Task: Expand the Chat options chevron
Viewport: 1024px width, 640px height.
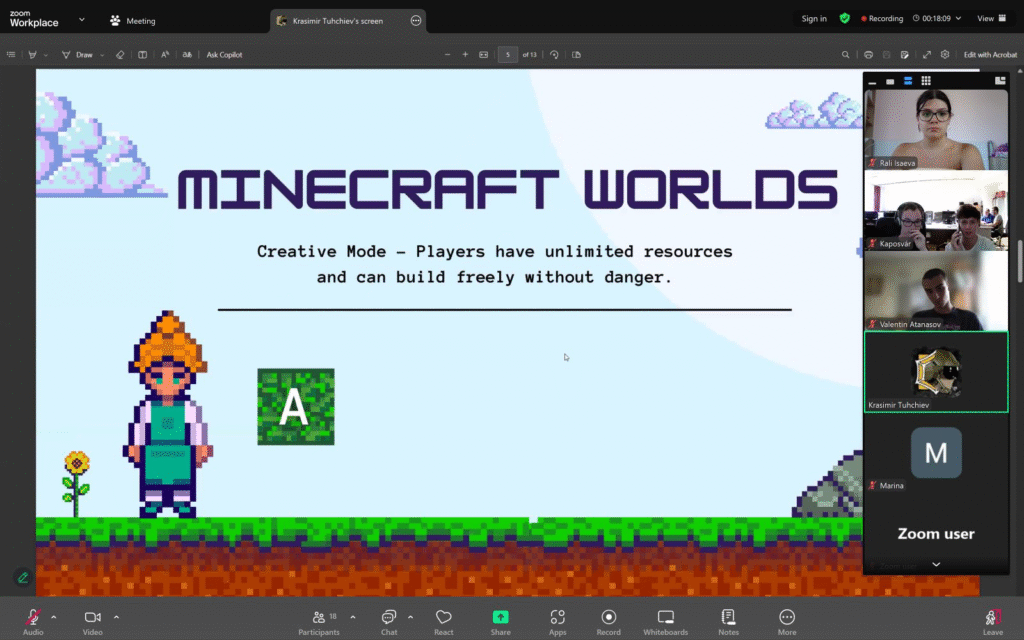Action: (410, 617)
